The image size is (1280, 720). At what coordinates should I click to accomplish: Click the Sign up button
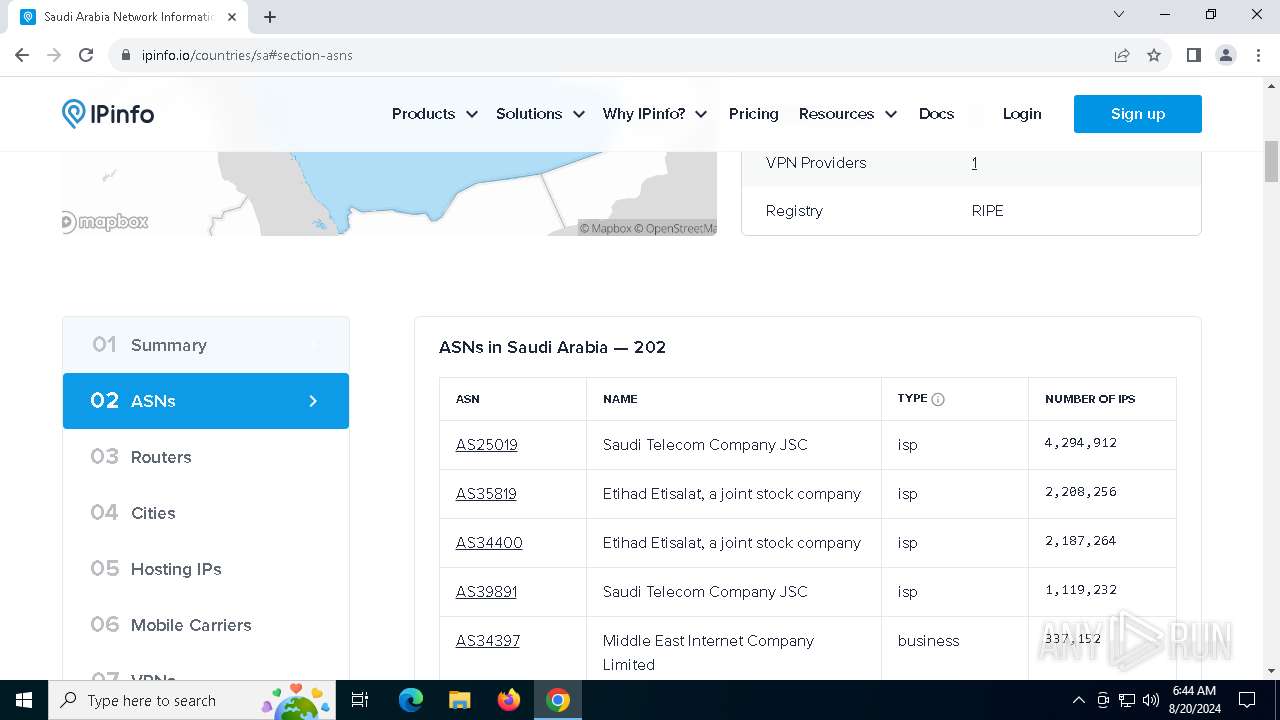coord(1138,114)
